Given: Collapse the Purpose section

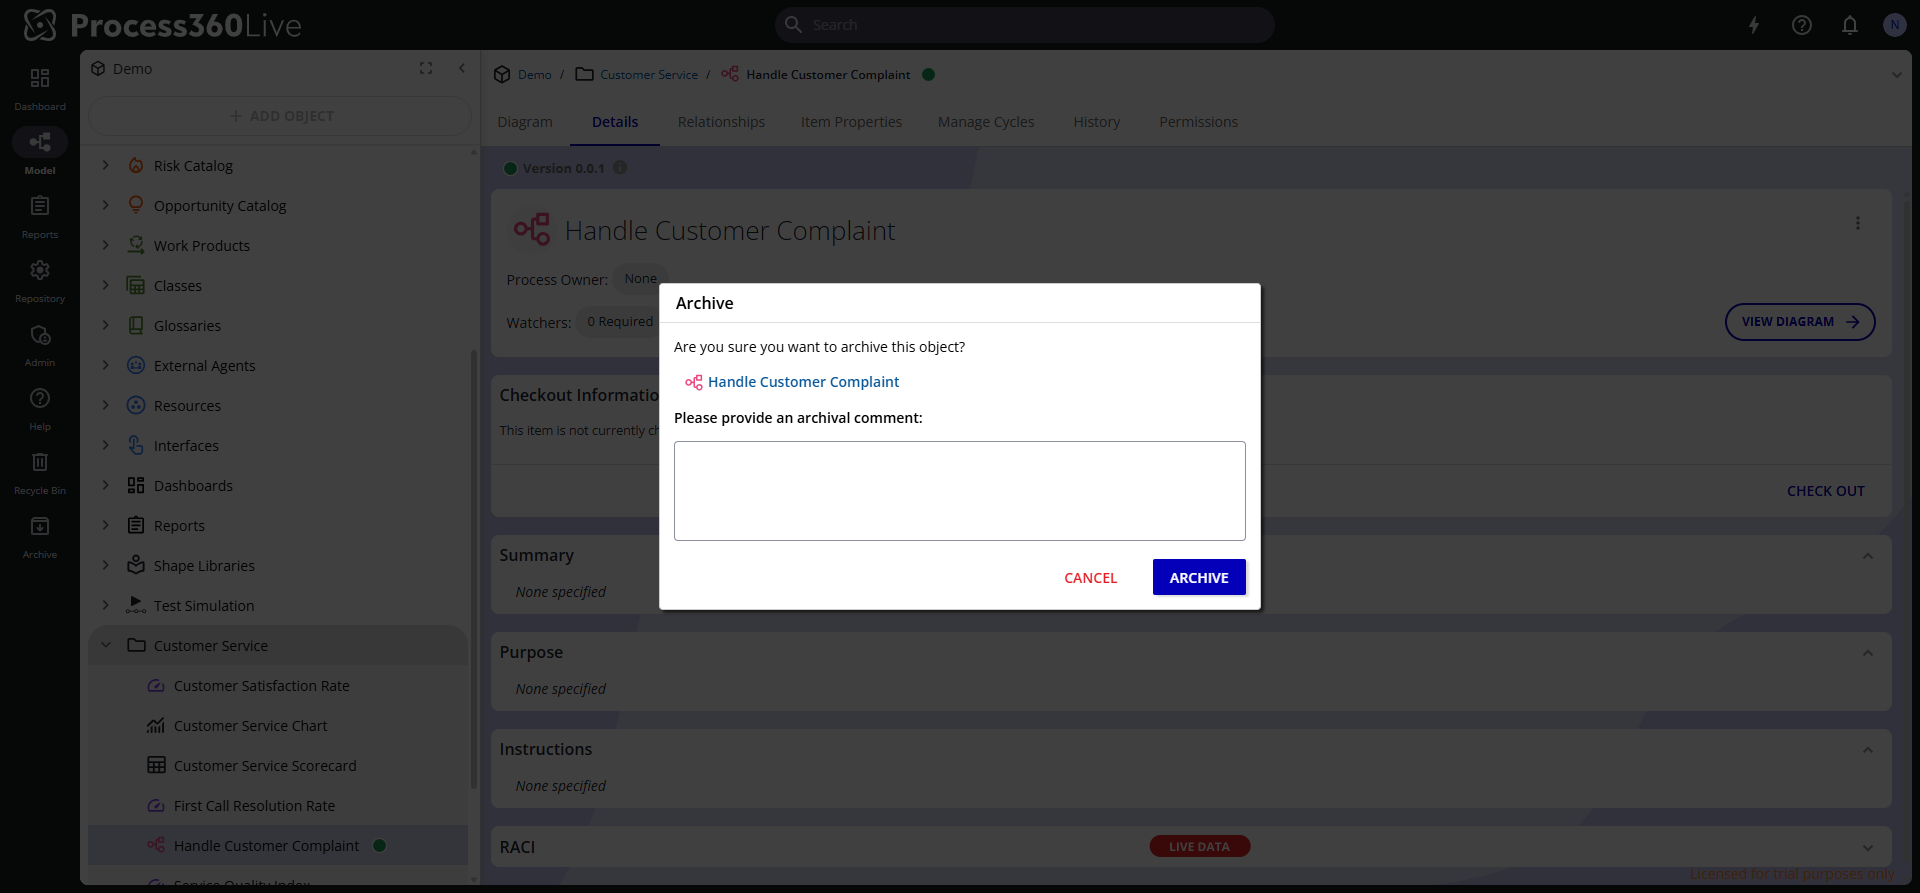Looking at the screenshot, I should 1867,653.
